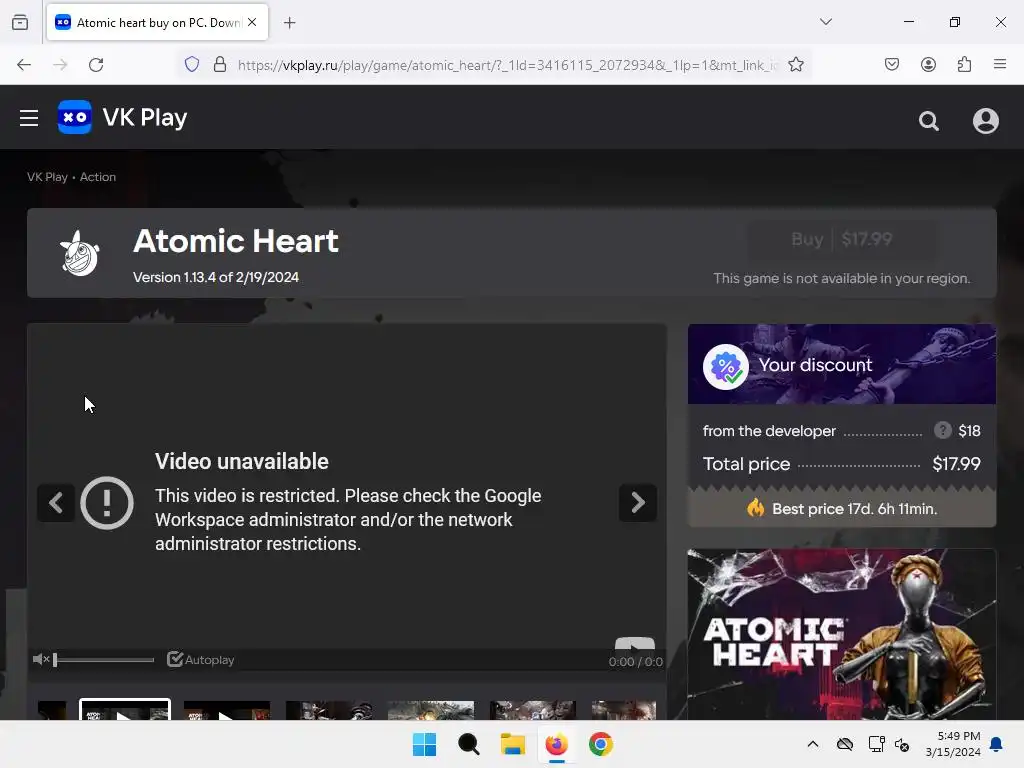
Task: Click the Buy $17.99 button
Action: 842,240
